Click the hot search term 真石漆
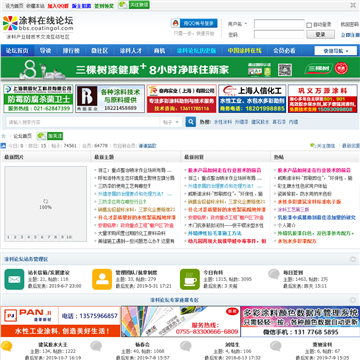360x360 pixels. click(279, 122)
